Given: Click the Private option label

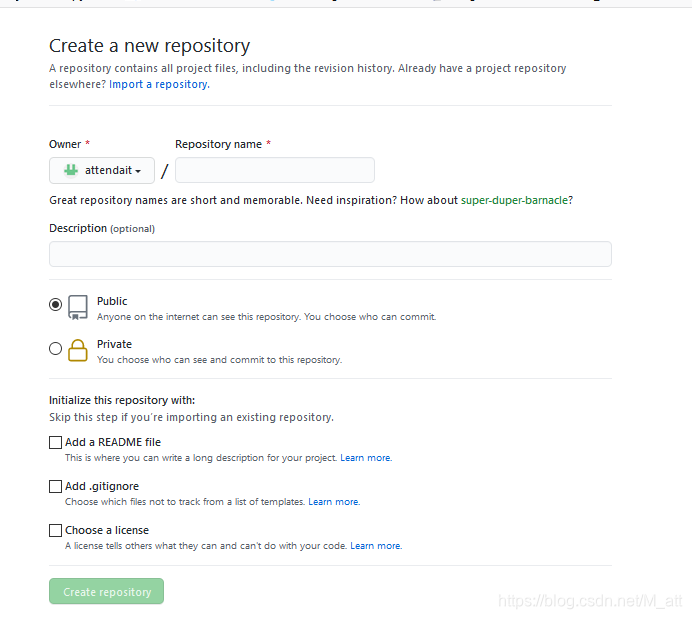Looking at the screenshot, I should pos(114,344).
